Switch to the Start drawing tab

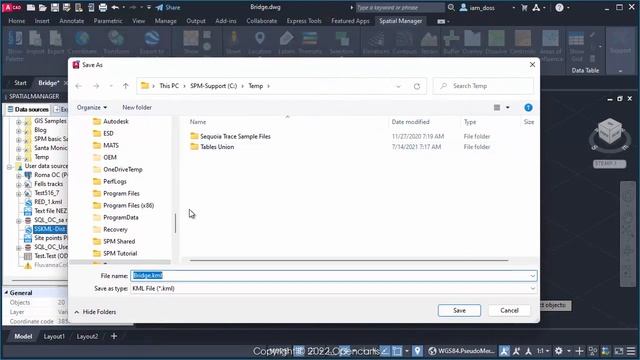[20, 83]
